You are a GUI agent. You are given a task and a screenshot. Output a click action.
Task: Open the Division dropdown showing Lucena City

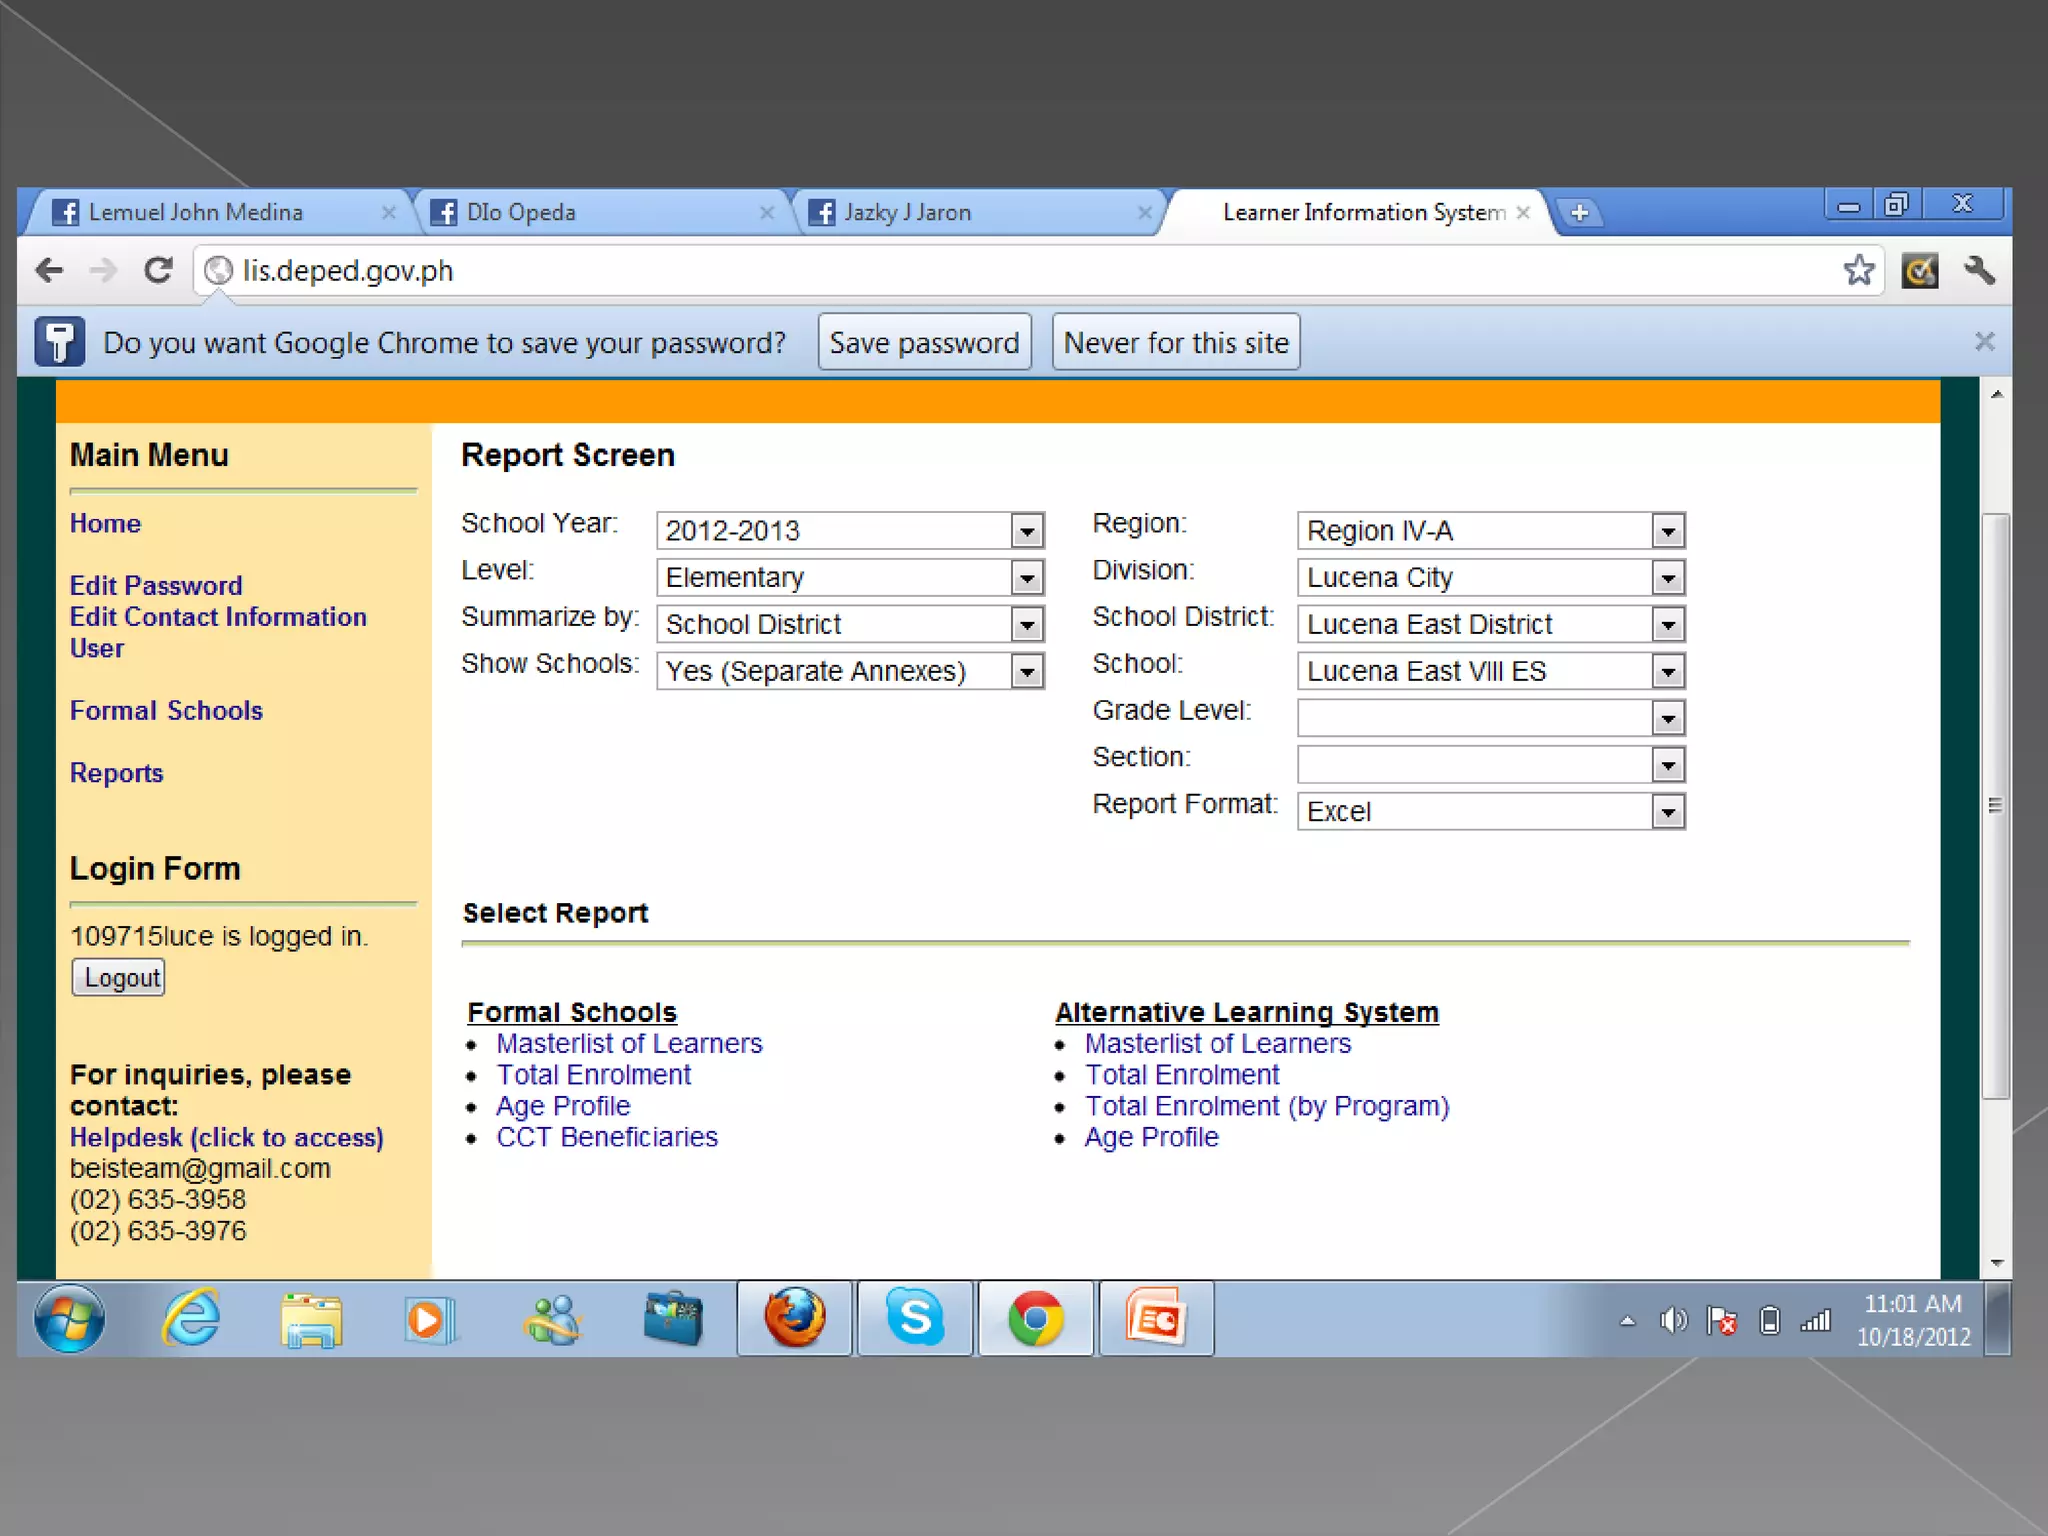(x=1491, y=577)
